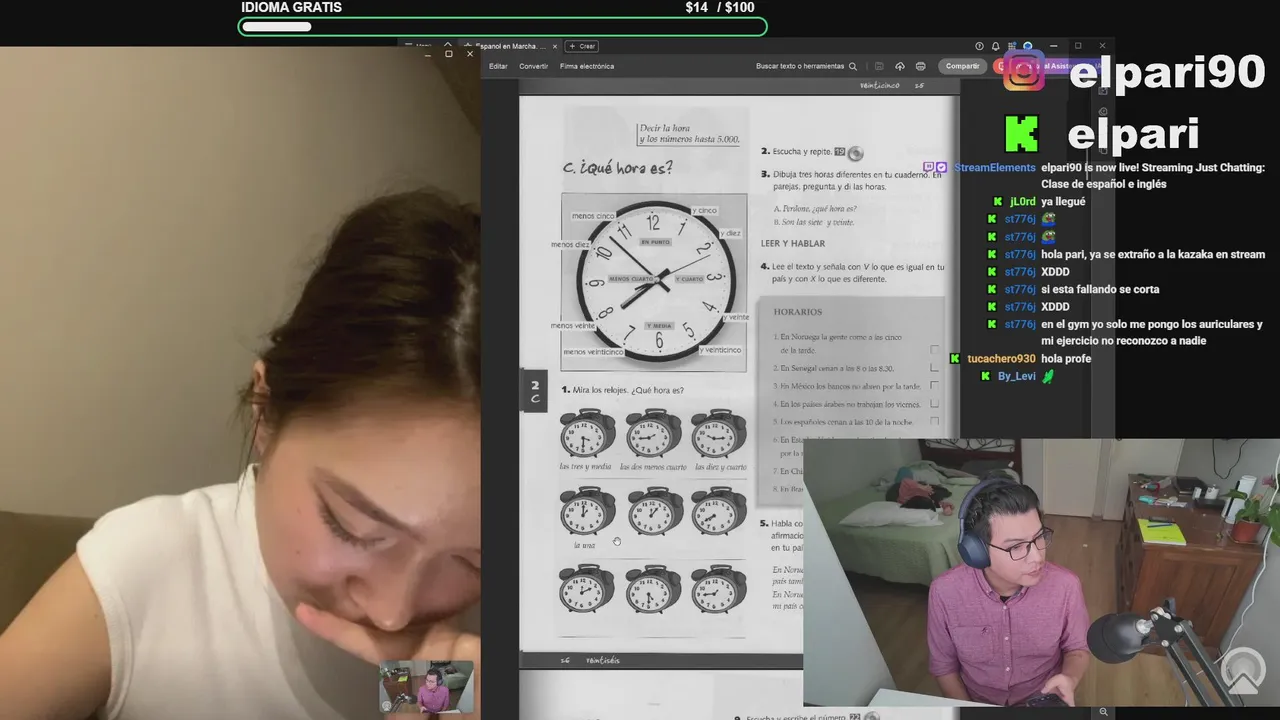Click the Compartir button
This screenshot has width=1280, height=720.
(962, 66)
